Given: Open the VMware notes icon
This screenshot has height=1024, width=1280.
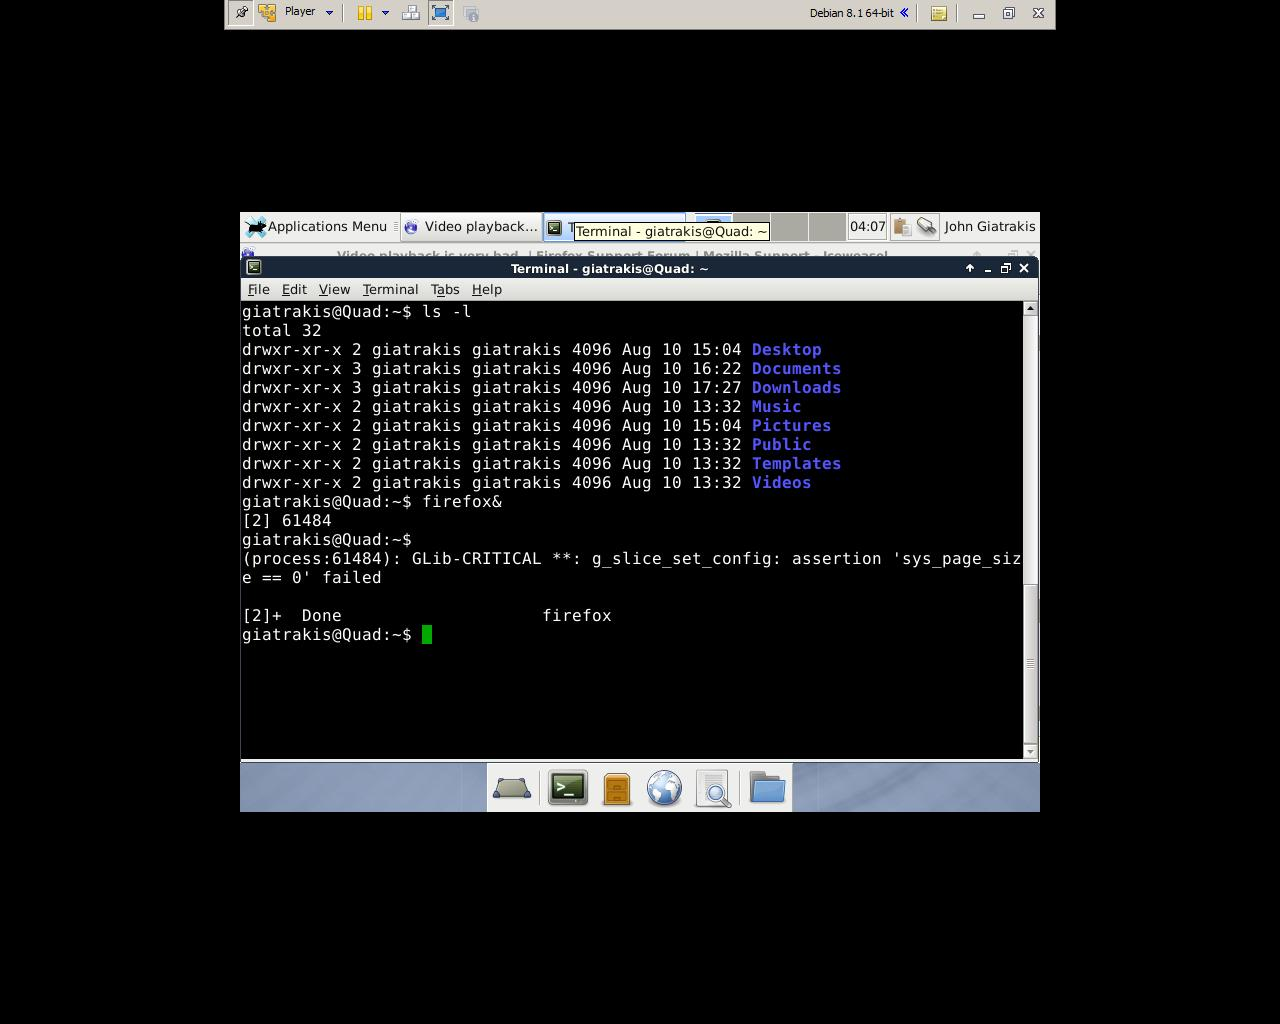Looking at the screenshot, I should point(938,13).
